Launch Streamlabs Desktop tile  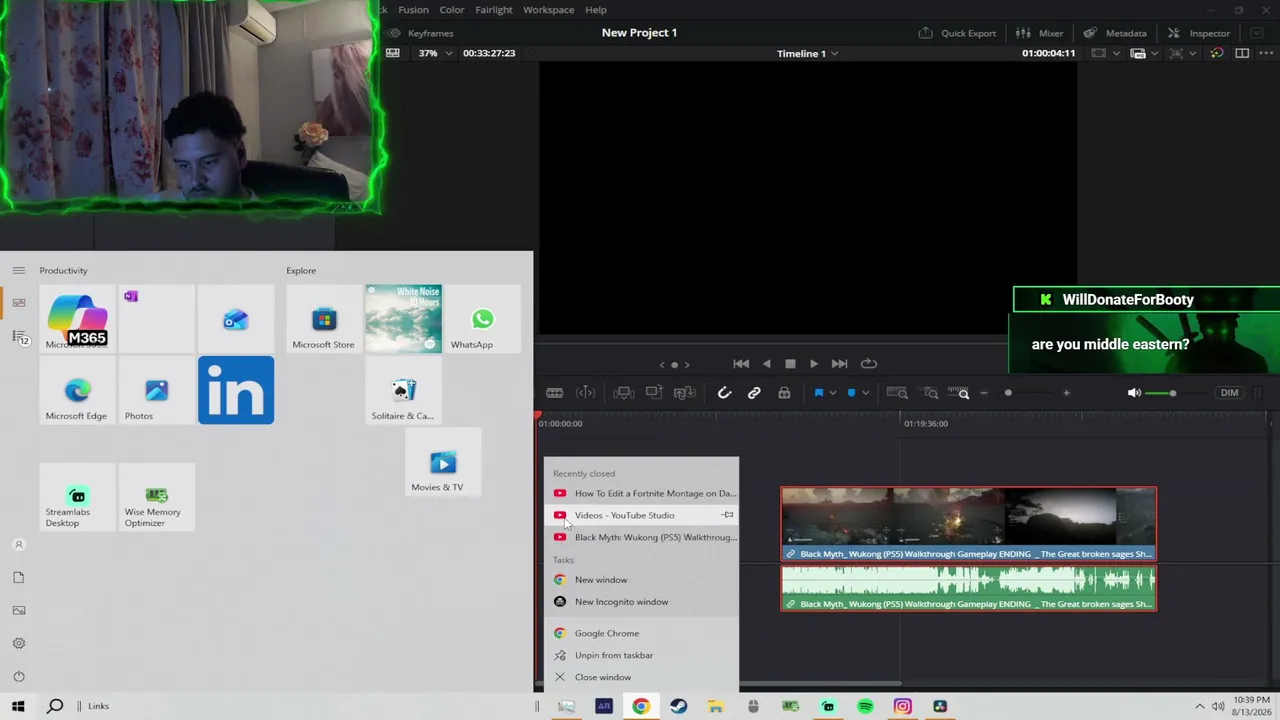pyautogui.click(x=77, y=497)
